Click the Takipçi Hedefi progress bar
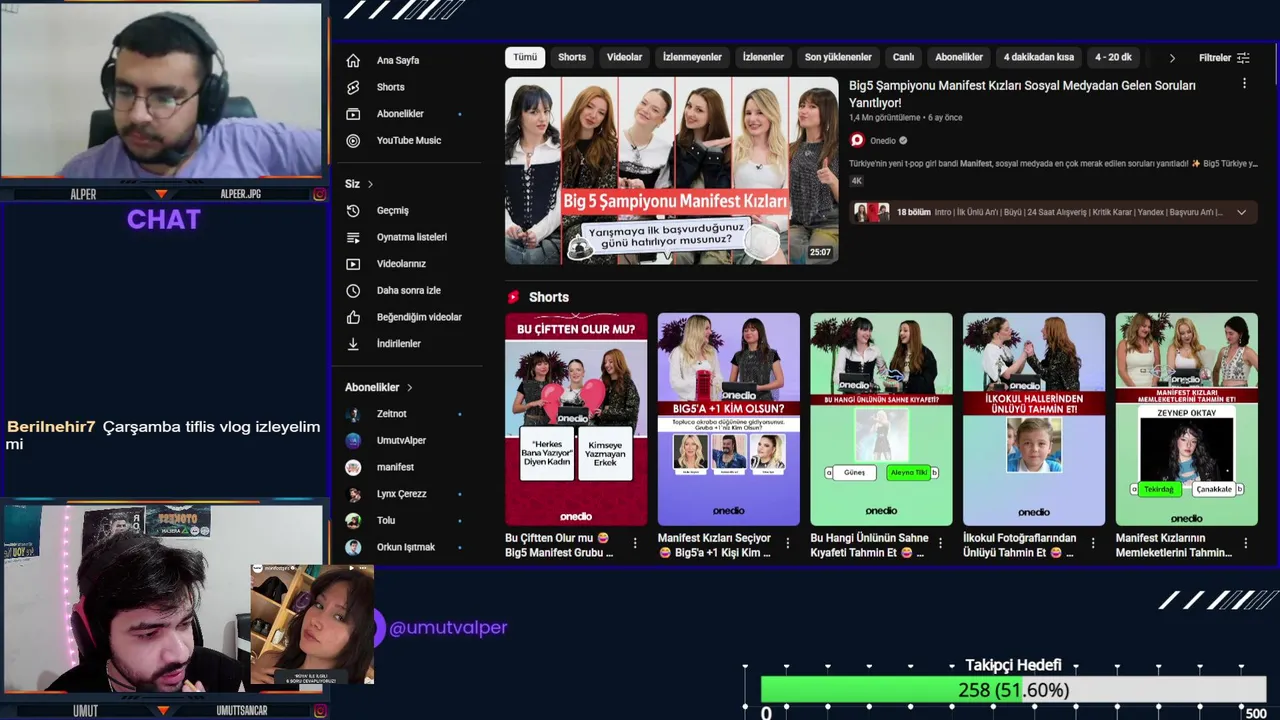Screen dimensions: 1280x720 point(1013,690)
